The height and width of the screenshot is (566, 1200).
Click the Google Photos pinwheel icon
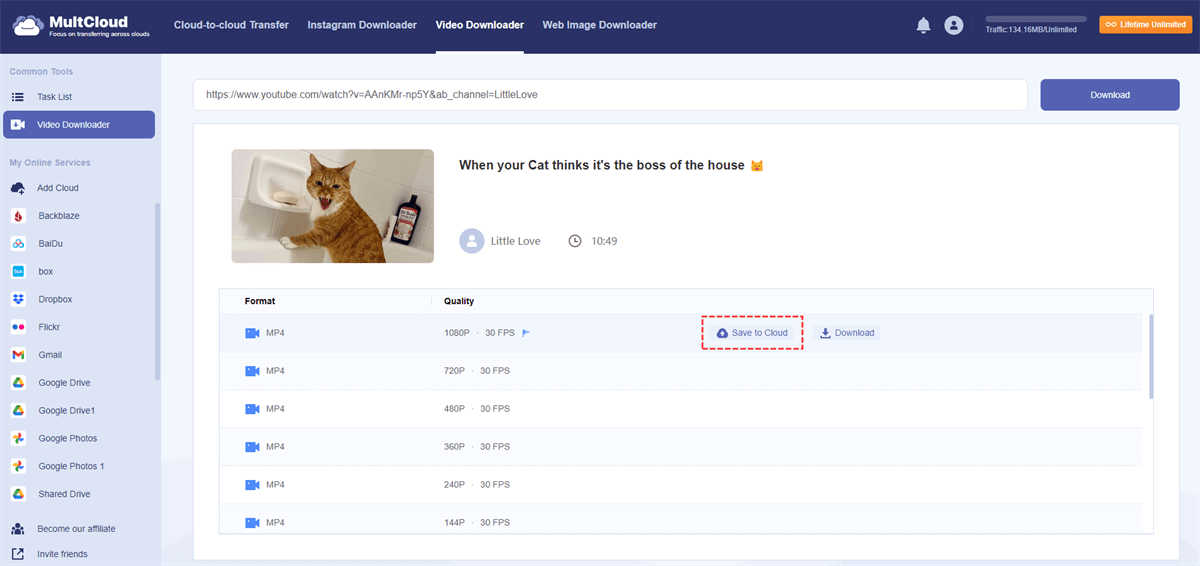point(18,439)
